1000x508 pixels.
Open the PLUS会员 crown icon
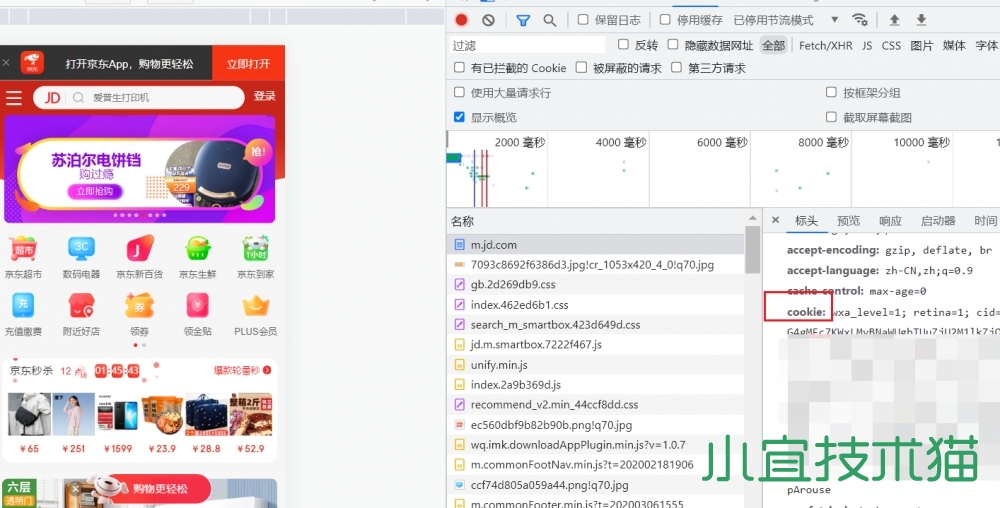[255, 306]
